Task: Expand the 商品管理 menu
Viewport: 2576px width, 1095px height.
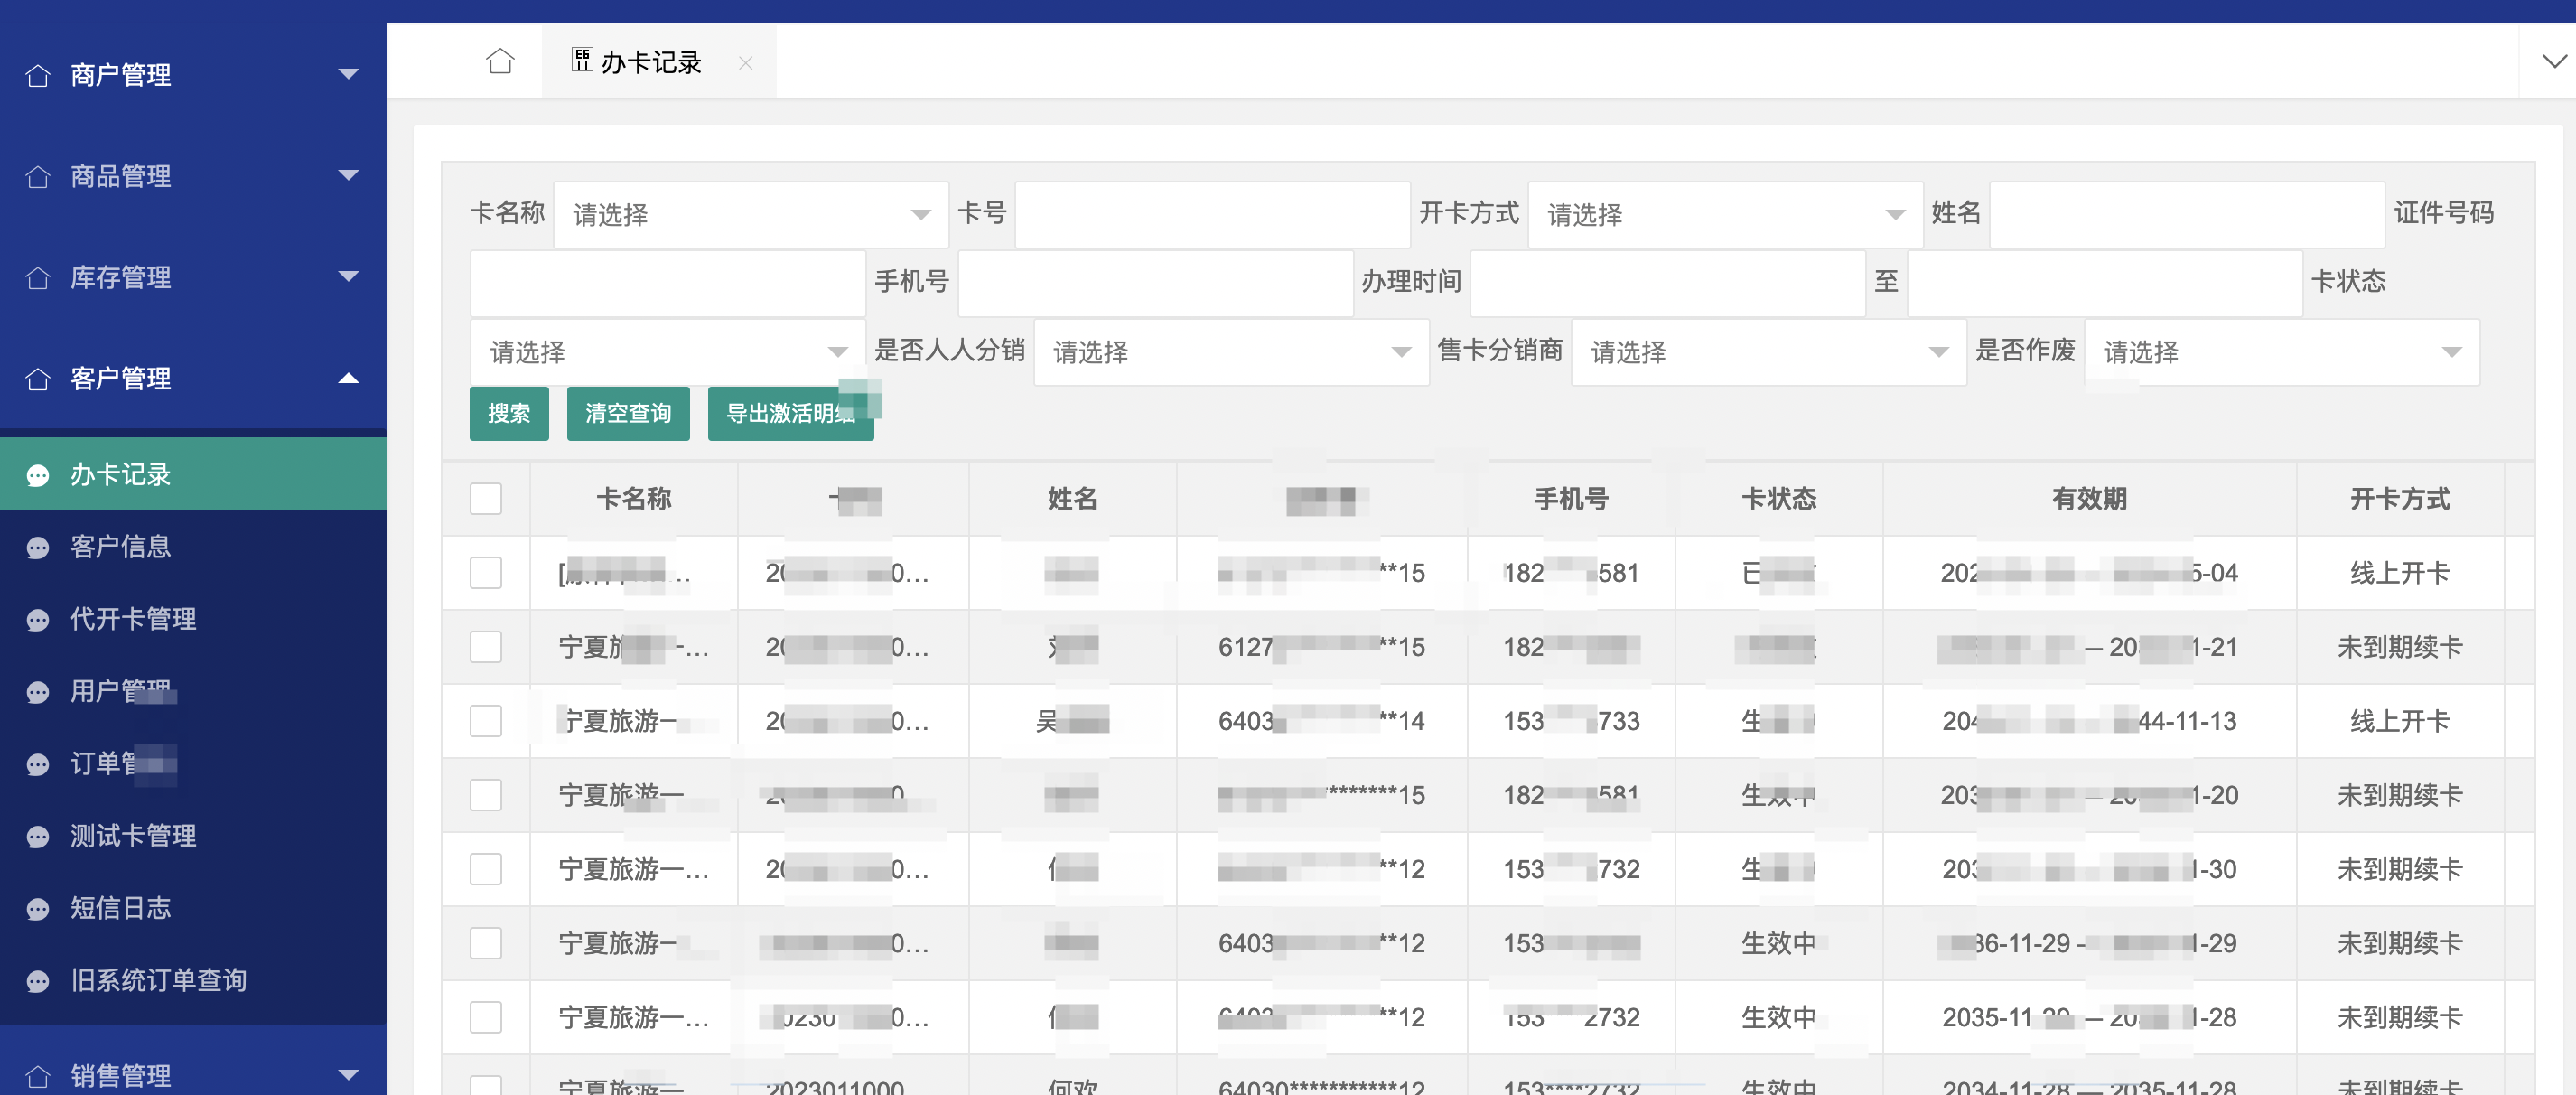Action: pyautogui.click(x=348, y=176)
